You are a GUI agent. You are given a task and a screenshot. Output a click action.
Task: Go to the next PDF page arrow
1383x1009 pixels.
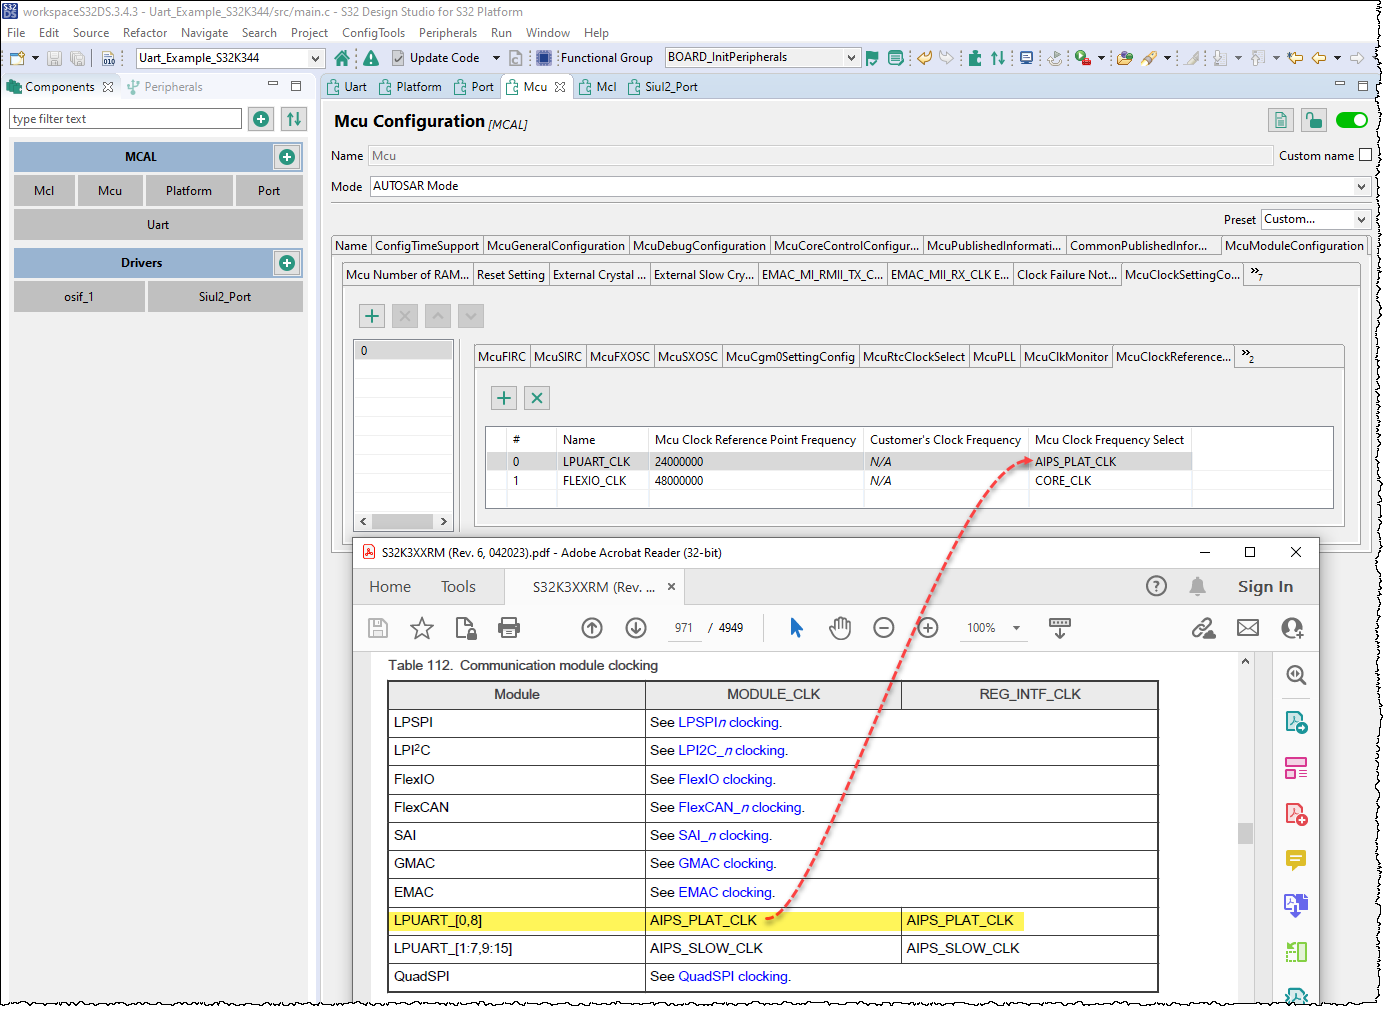pos(636,628)
